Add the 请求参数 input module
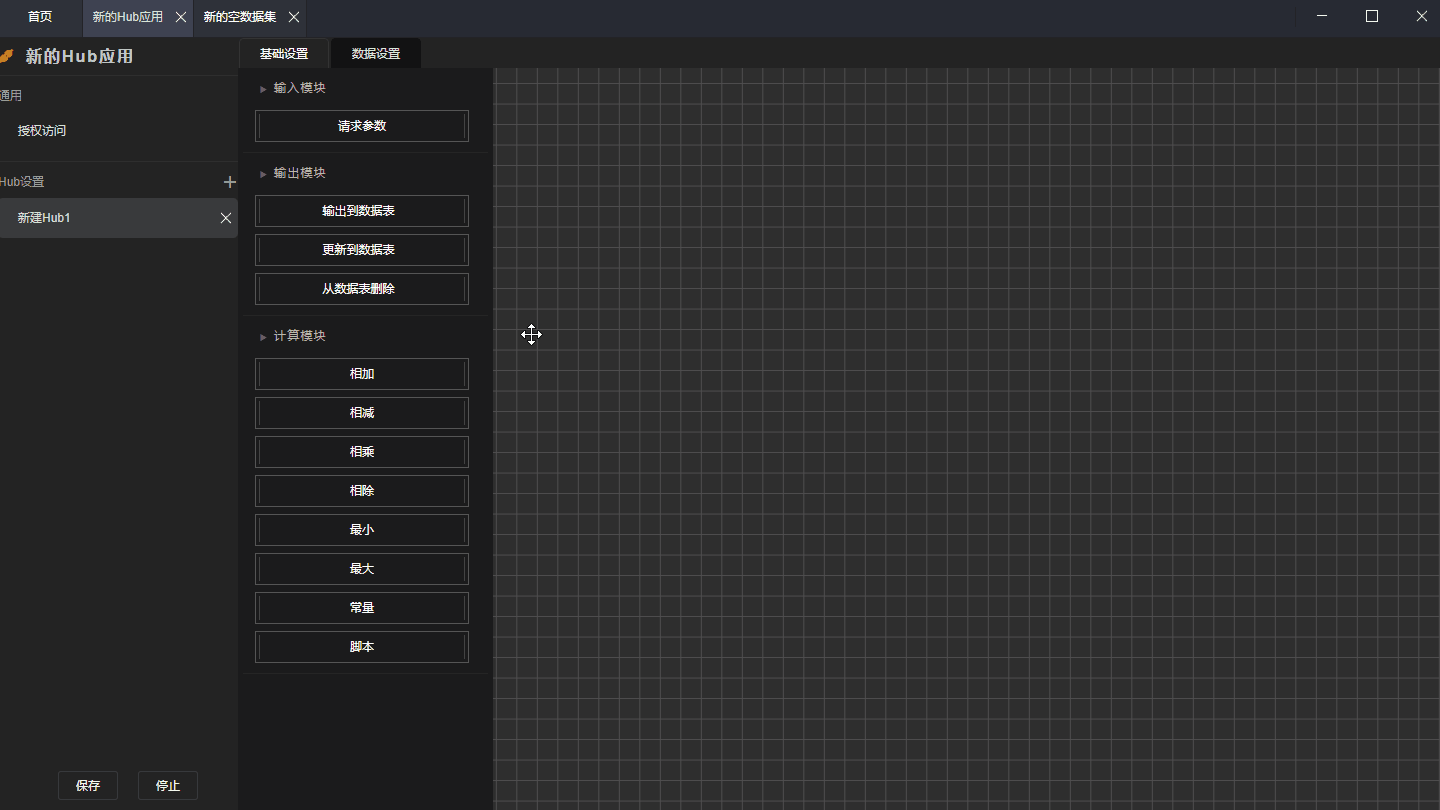The width and height of the screenshot is (1440, 810). click(362, 126)
